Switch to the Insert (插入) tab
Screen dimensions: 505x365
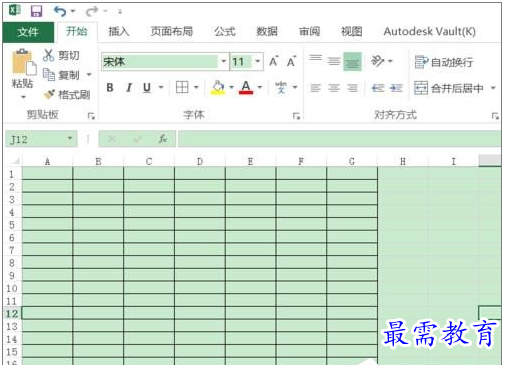[x=119, y=32]
